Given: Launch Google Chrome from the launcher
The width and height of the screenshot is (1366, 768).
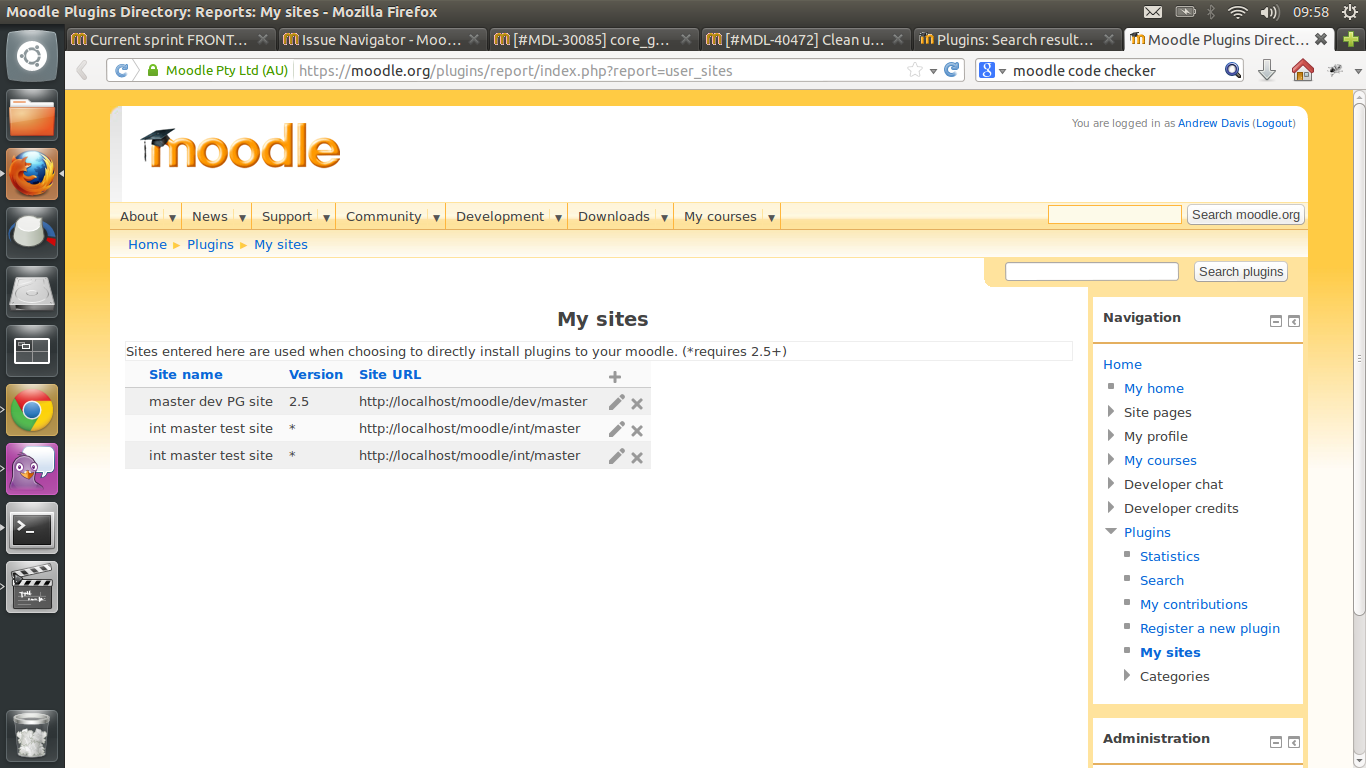Looking at the screenshot, I should tap(32, 410).
